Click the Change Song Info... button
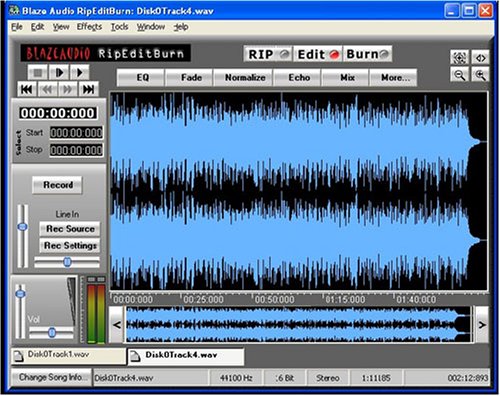The height and width of the screenshot is (396, 500). tap(51, 378)
